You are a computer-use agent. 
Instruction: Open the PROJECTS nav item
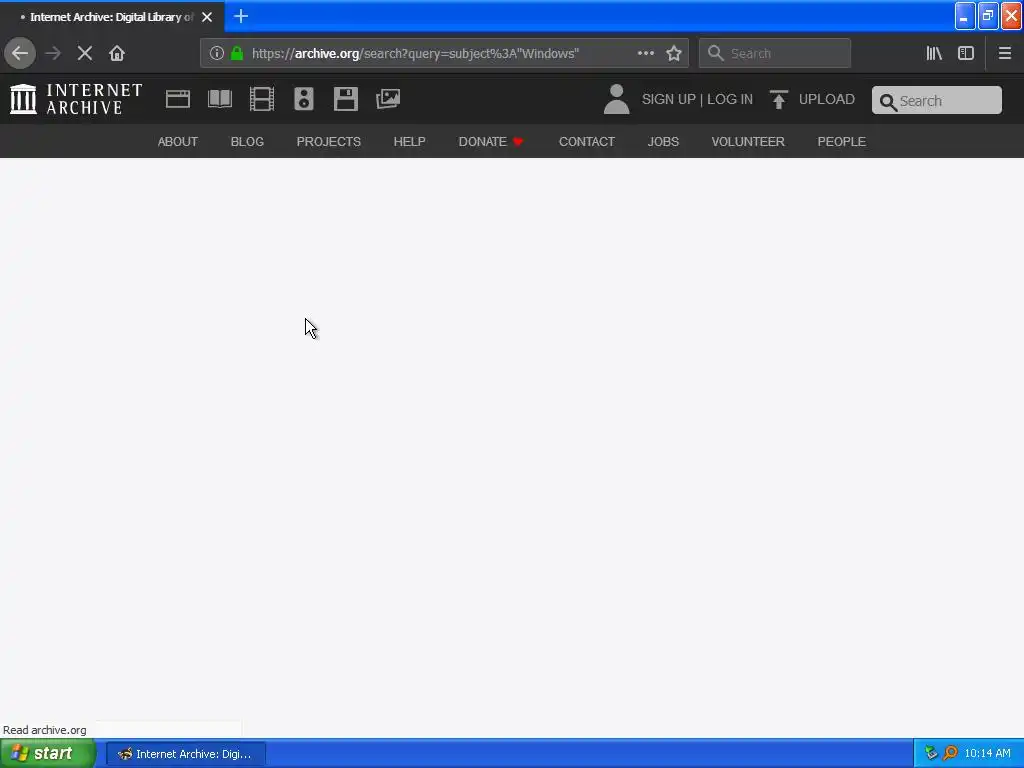[328, 142]
